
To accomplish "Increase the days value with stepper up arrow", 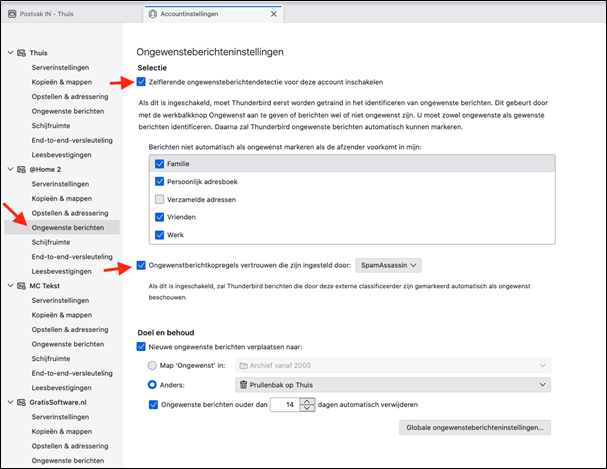I will click(307, 400).
